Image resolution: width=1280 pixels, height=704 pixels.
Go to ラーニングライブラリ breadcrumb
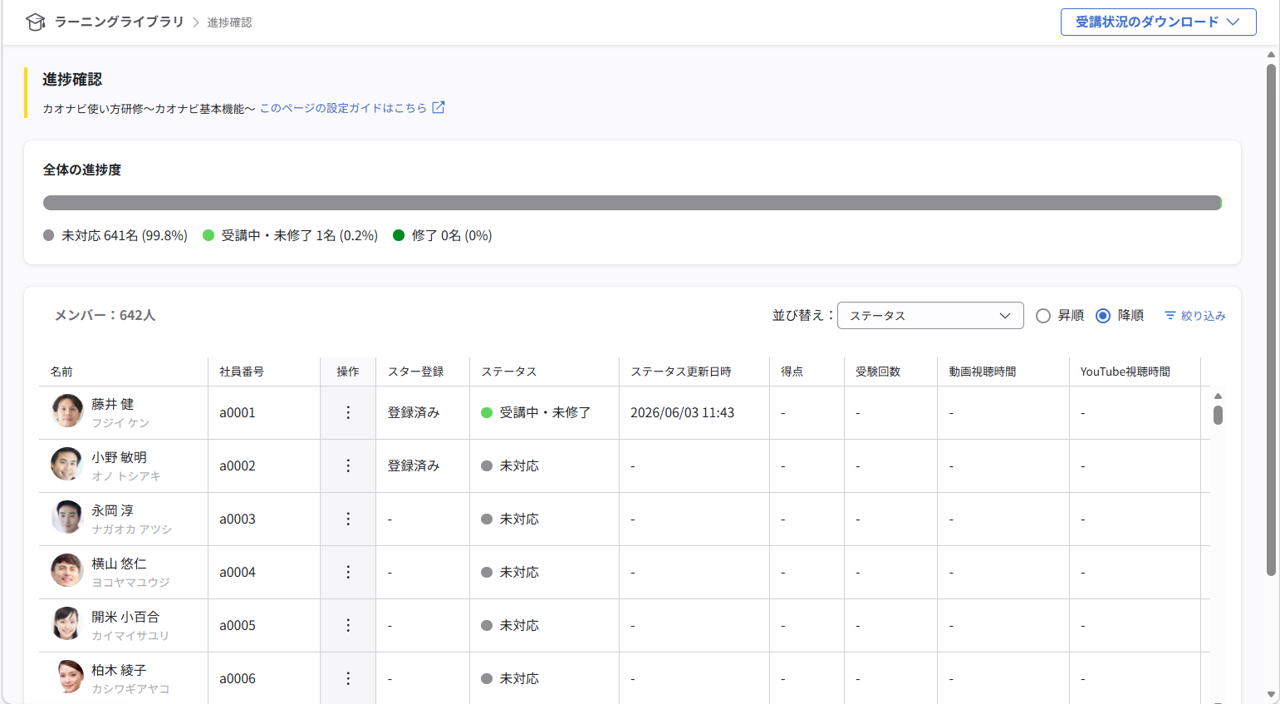point(119,21)
